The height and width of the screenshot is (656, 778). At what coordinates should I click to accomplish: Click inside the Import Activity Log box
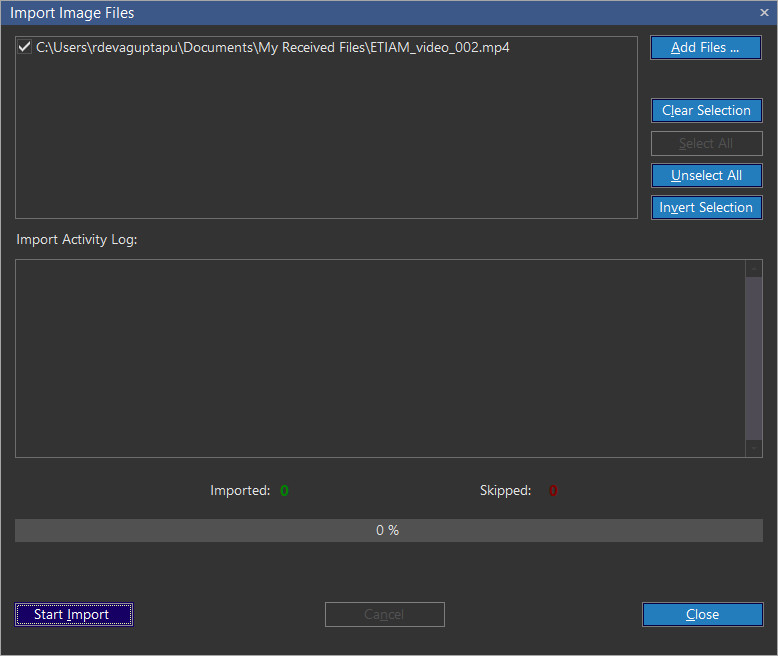tap(380, 358)
